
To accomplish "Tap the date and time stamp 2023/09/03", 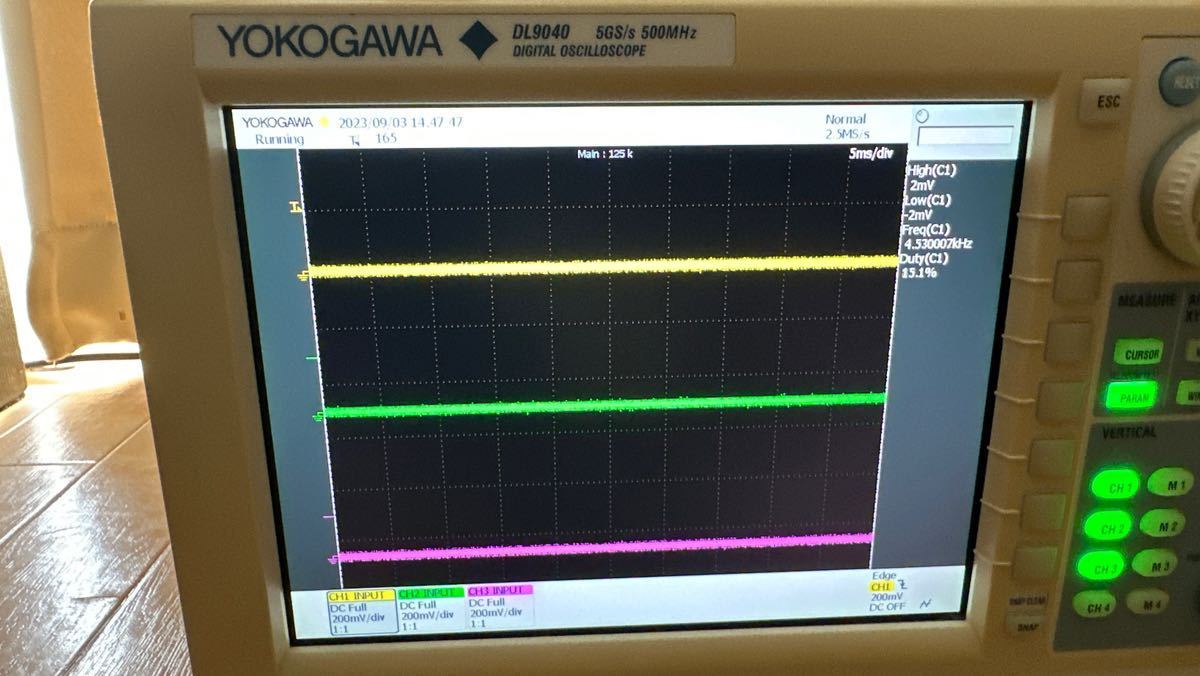I will pyautogui.click(x=400, y=122).
